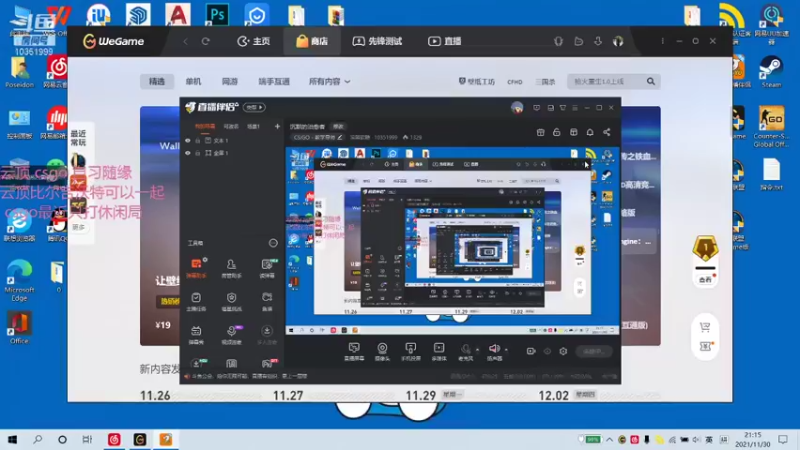Select the 单机 store category
800x450 pixels.
pos(193,82)
